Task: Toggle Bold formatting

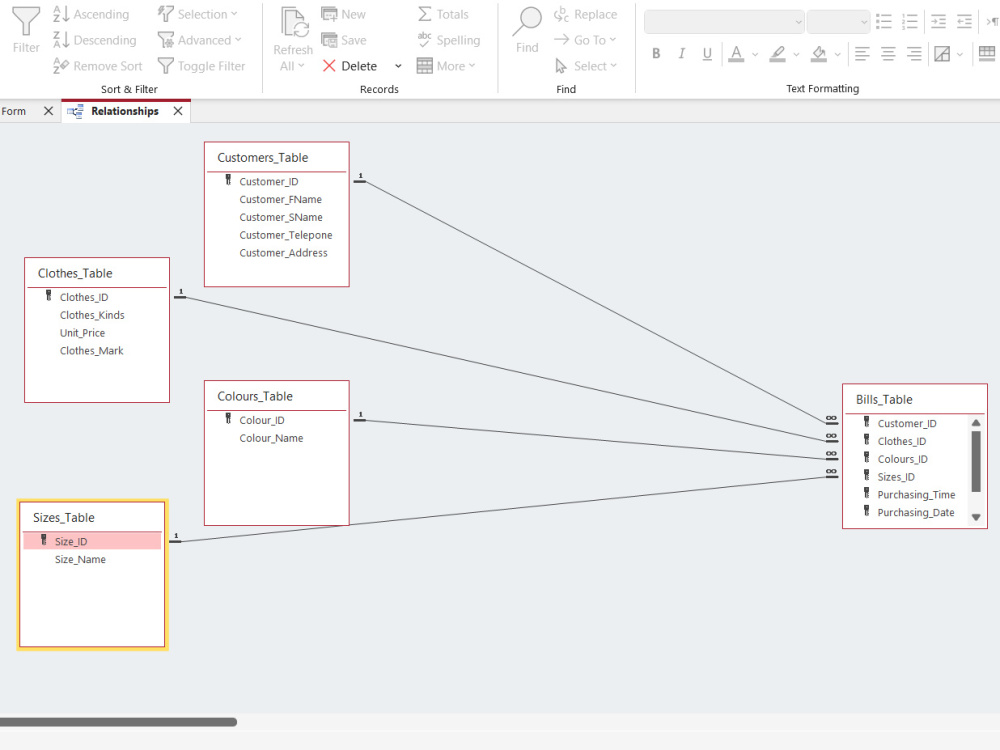Action: point(656,54)
